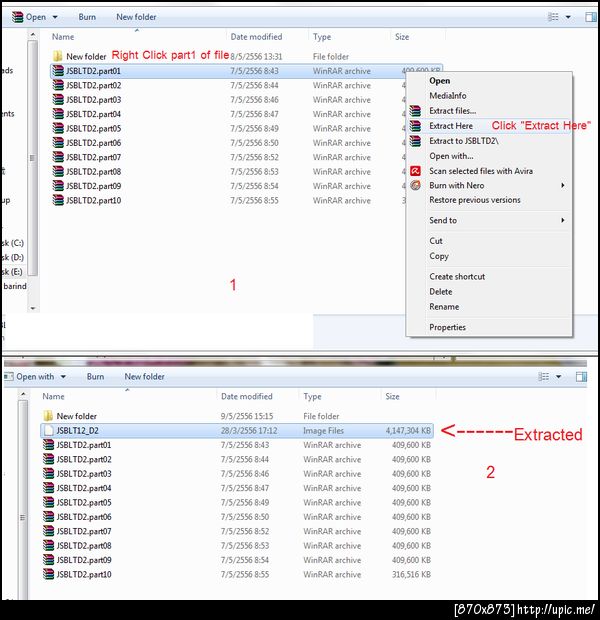This screenshot has width=600, height=620.
Task: Click the Nero icon in context menu
Action: (415, 185)
